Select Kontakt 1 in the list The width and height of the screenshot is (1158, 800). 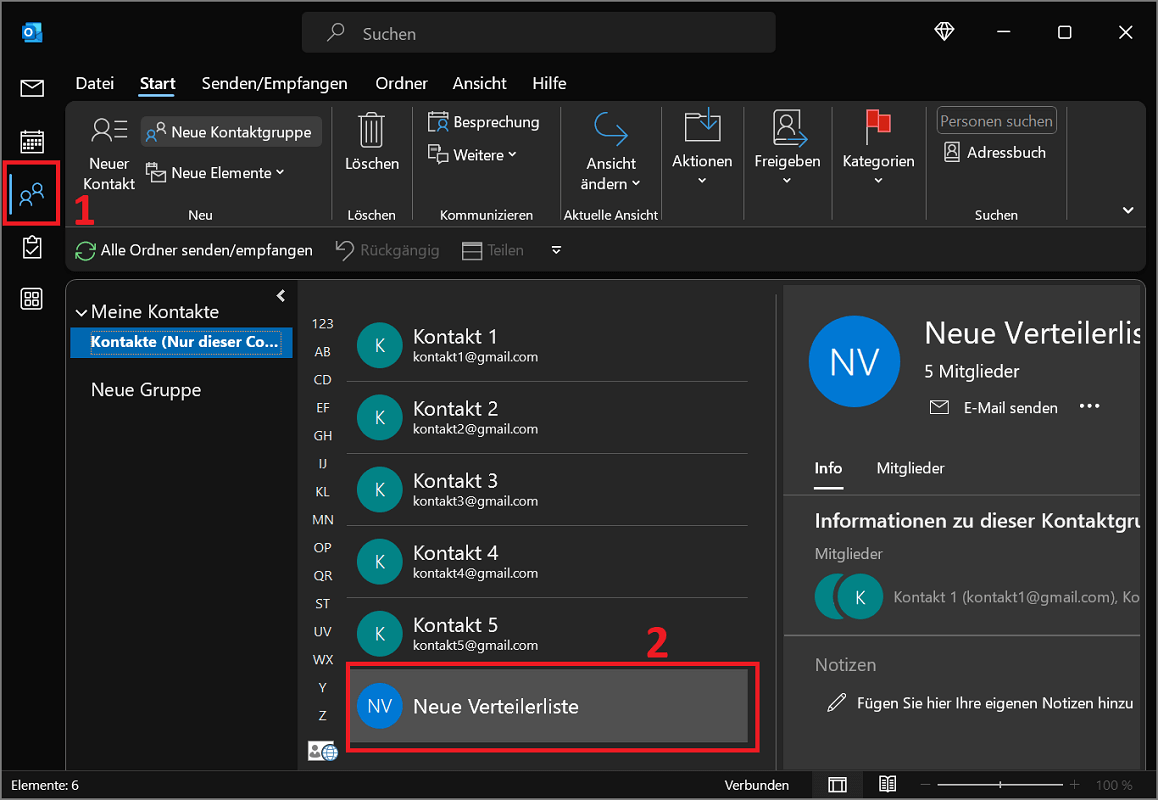click(x=547, y=345)
